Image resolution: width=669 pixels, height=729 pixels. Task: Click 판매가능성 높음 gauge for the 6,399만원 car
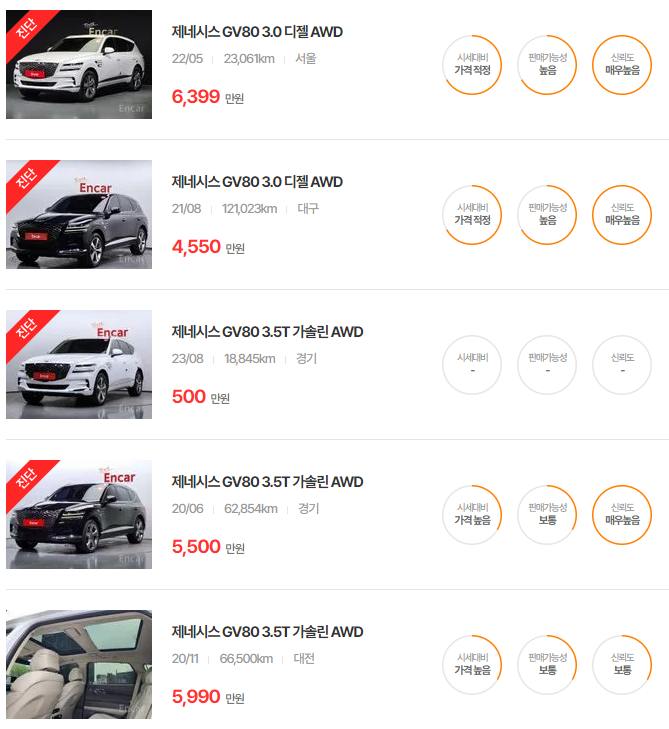547,65
